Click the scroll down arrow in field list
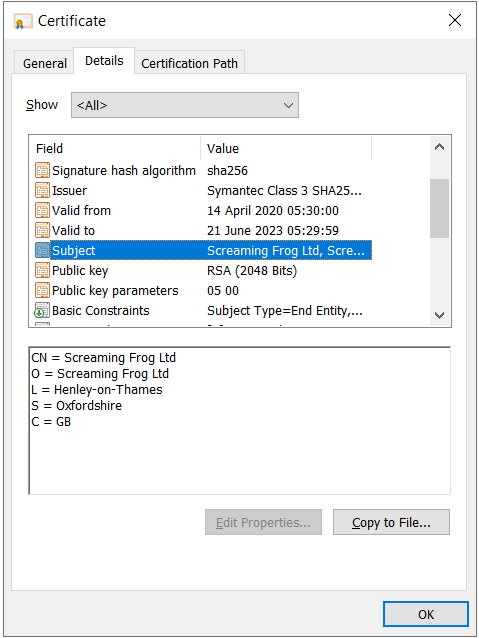This screenshot has height=638, width=479. point(440,315)
